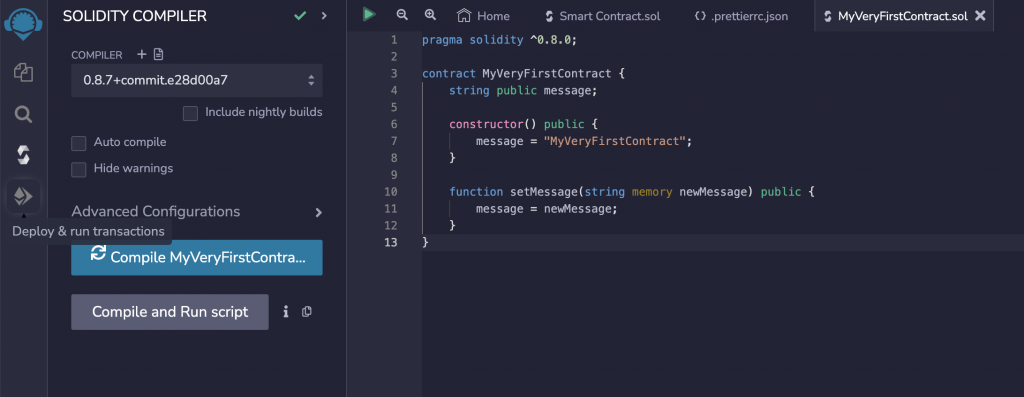Click line number 6 in the gutter

(394, 124)
